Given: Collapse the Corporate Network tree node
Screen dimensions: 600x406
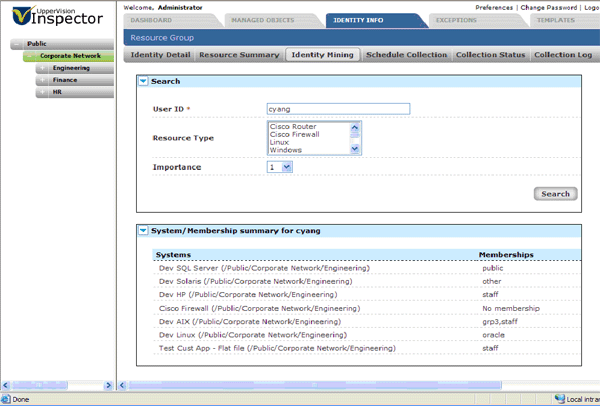Looking at the screenshot, I should pos(29,56).
